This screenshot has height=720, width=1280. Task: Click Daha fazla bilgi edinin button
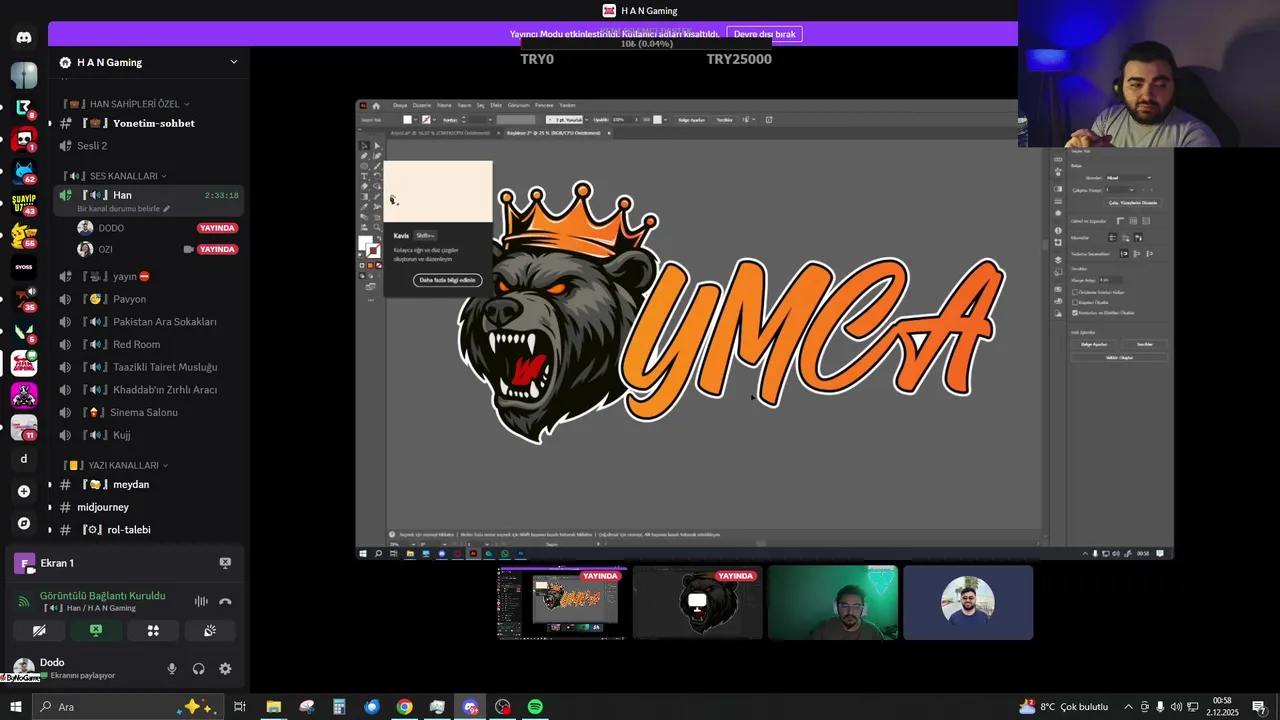click(447, 280)
